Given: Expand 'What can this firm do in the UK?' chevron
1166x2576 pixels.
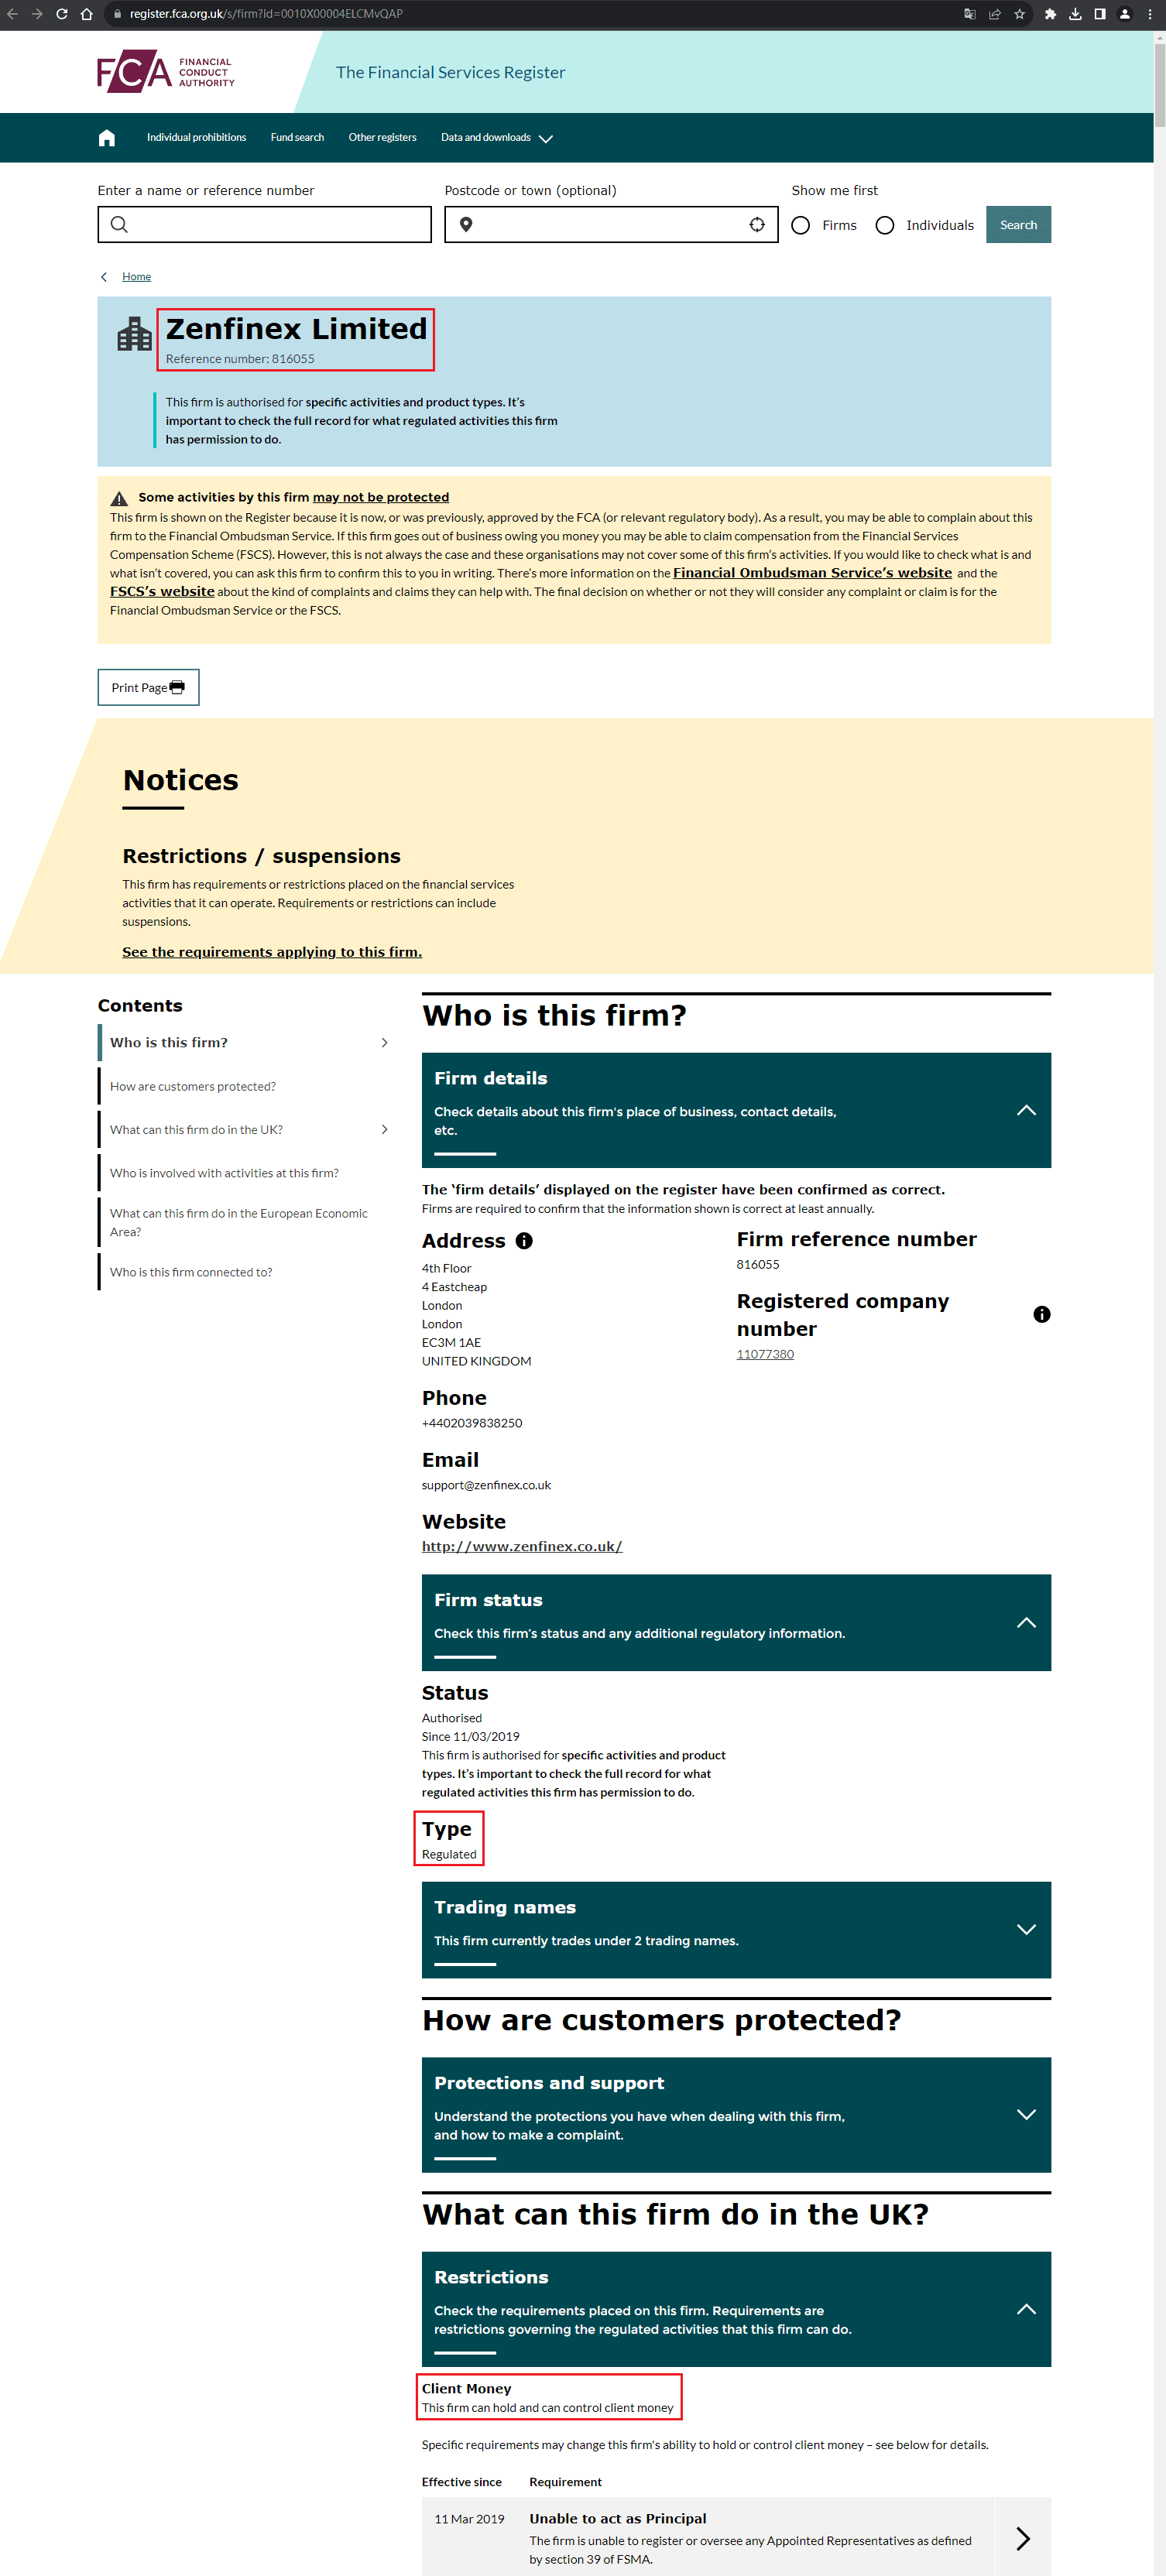Looking at the screenshot, I should (x=385, y=1130).
